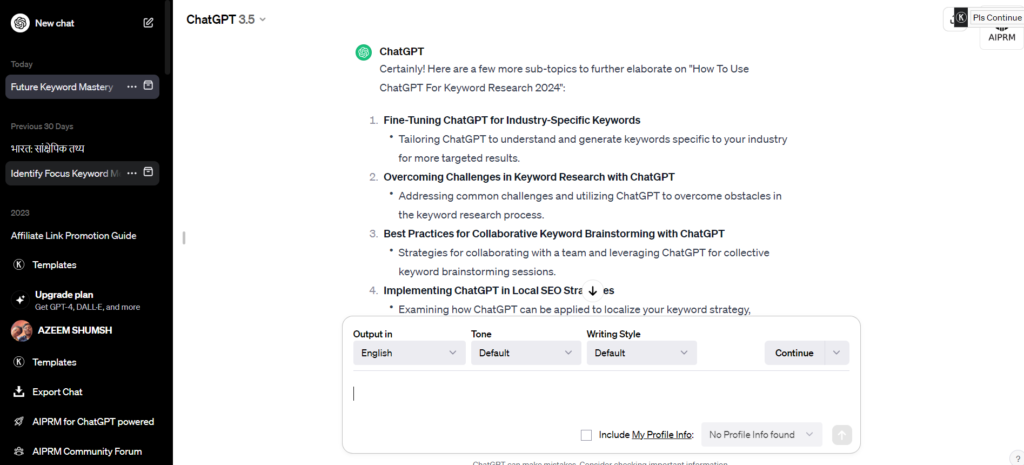Viewport: 1024px width, 465px height.
Task: Click the K icon of upper Templates entry
Action: point(19,265)
